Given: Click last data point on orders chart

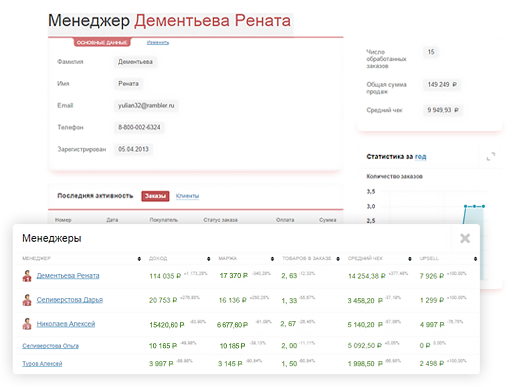Looking at the screenshot, I should (483, 206).
